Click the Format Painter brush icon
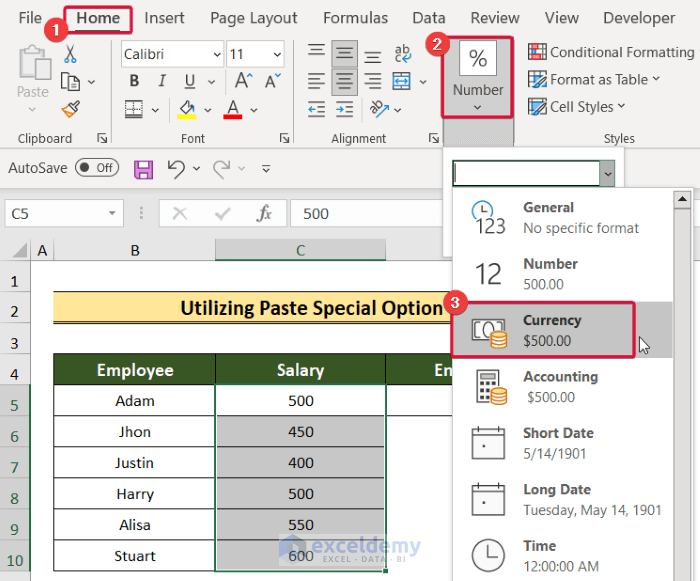 pyautogui.click(x=70, y=109)
